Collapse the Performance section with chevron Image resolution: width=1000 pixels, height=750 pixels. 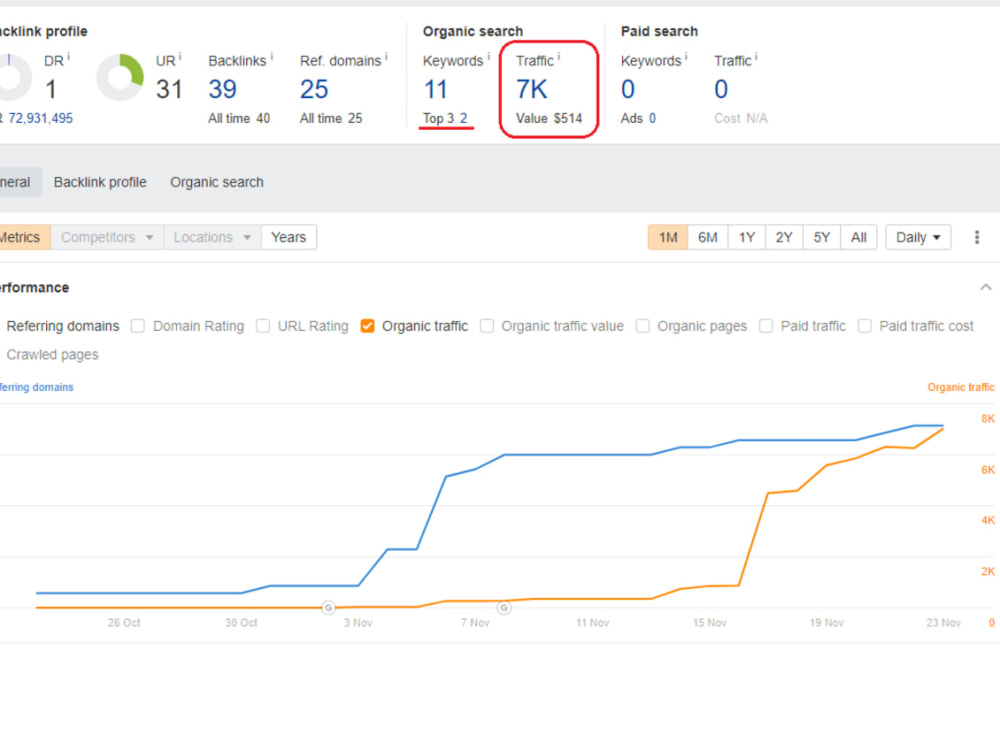985,288
